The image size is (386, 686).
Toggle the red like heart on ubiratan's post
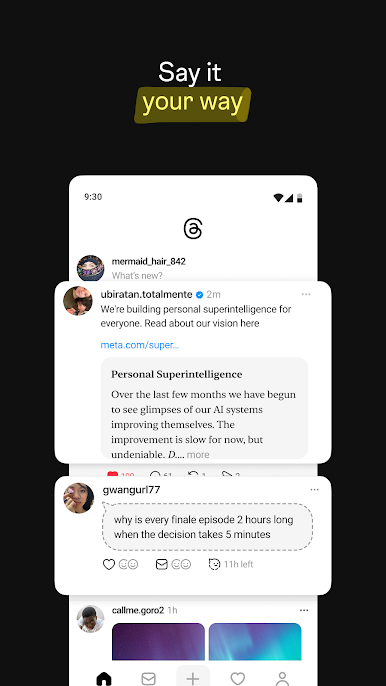point(112,474)
